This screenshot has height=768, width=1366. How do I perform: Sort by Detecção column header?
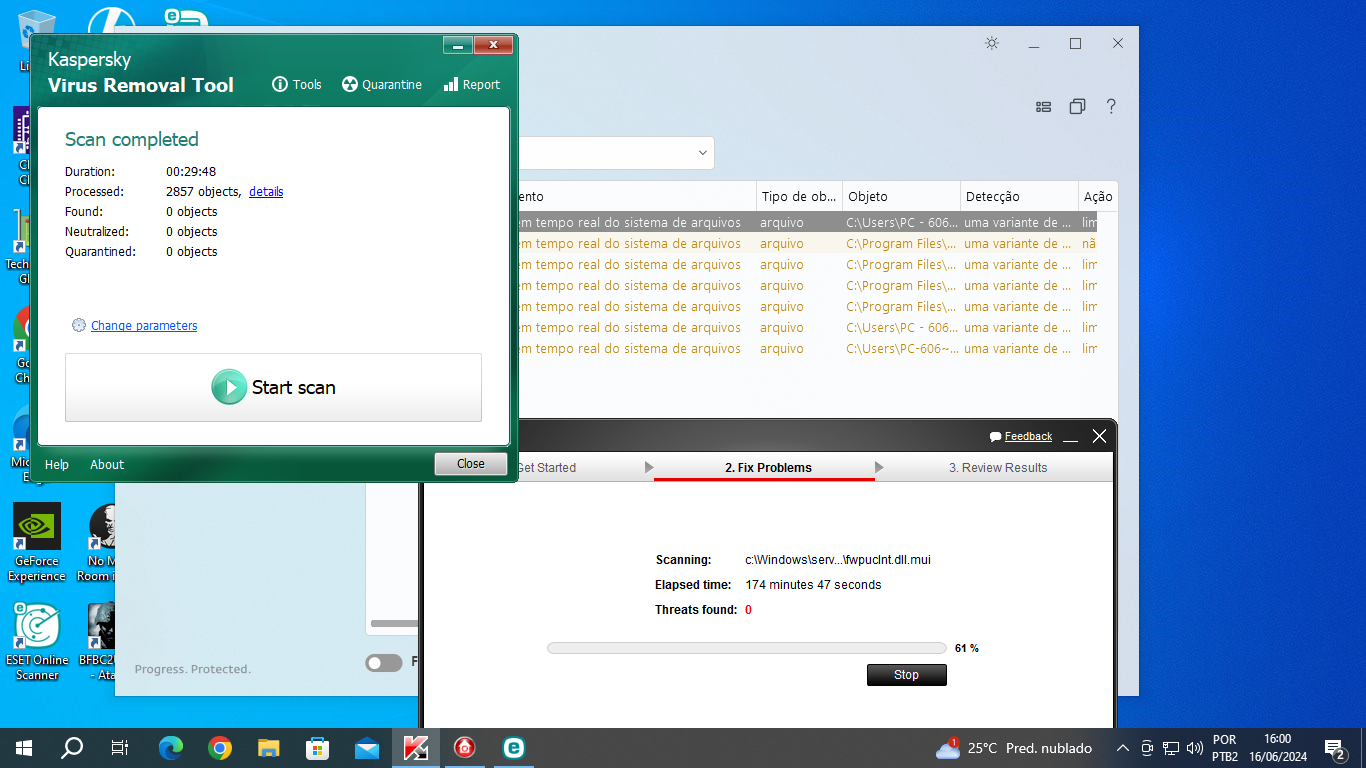click(x=1020, y=196)
